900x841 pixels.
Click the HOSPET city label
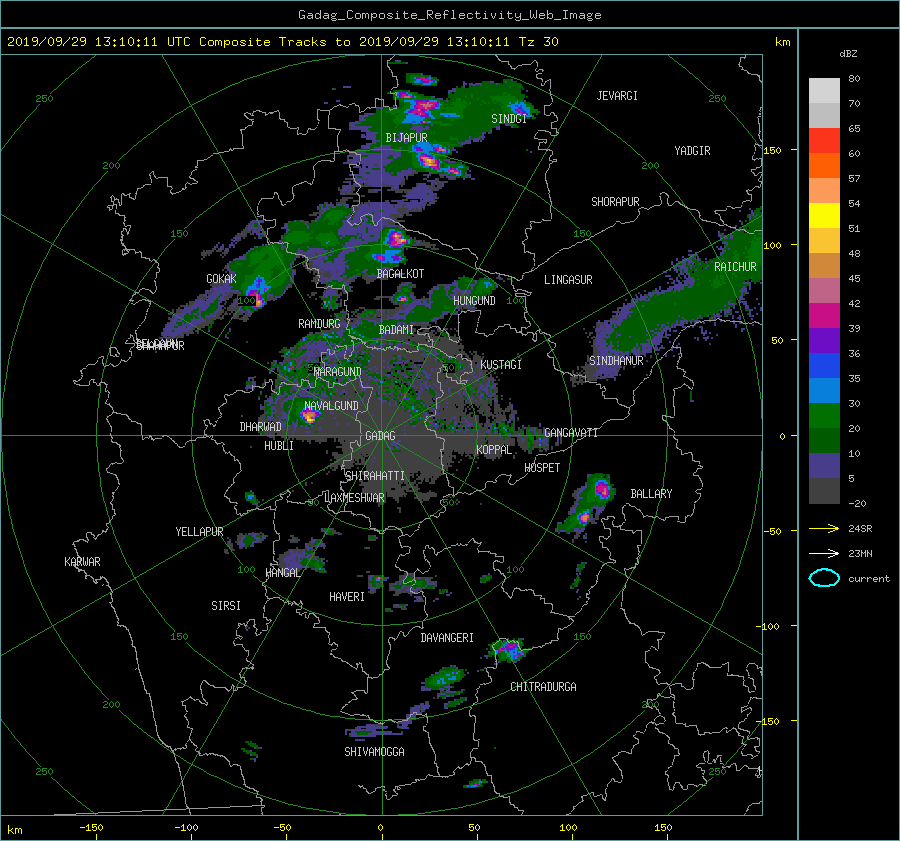(542, 468)
